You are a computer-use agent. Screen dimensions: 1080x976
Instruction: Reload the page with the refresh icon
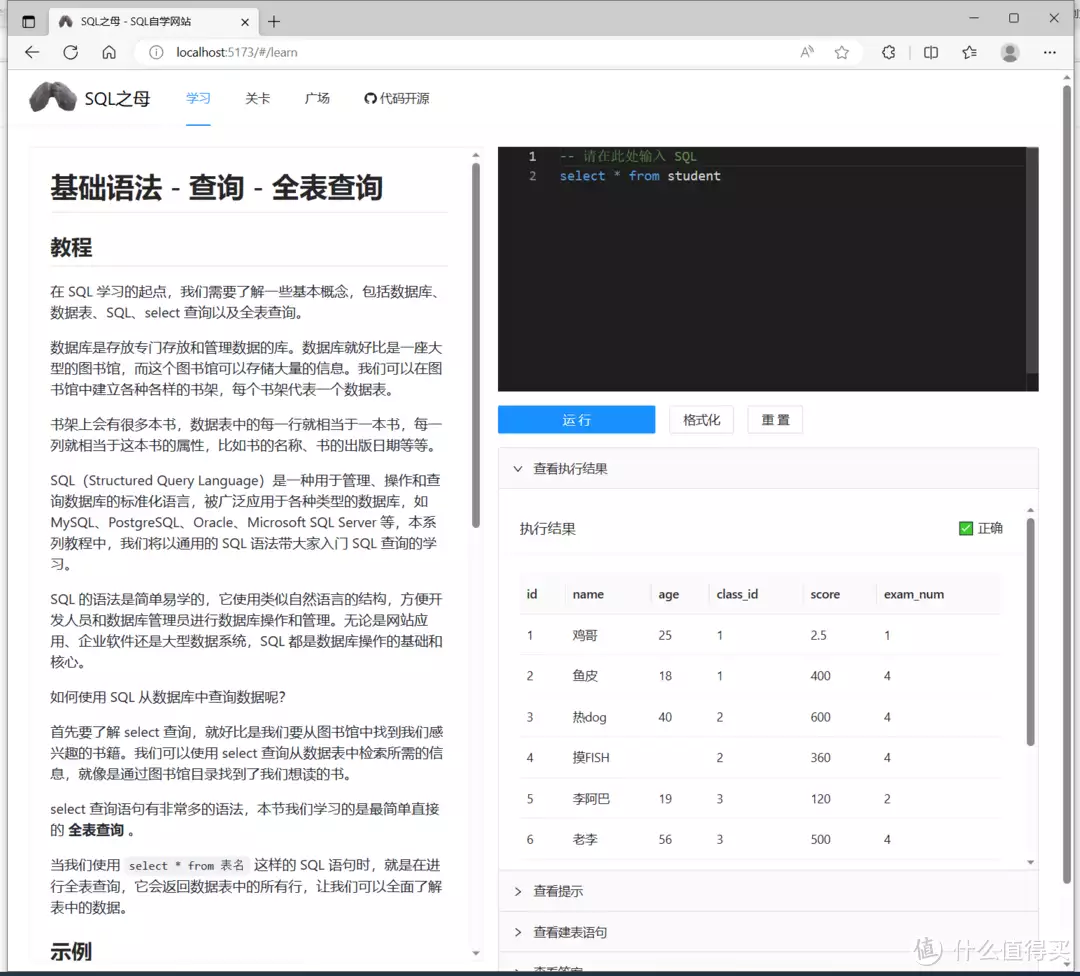coord(70,52)
